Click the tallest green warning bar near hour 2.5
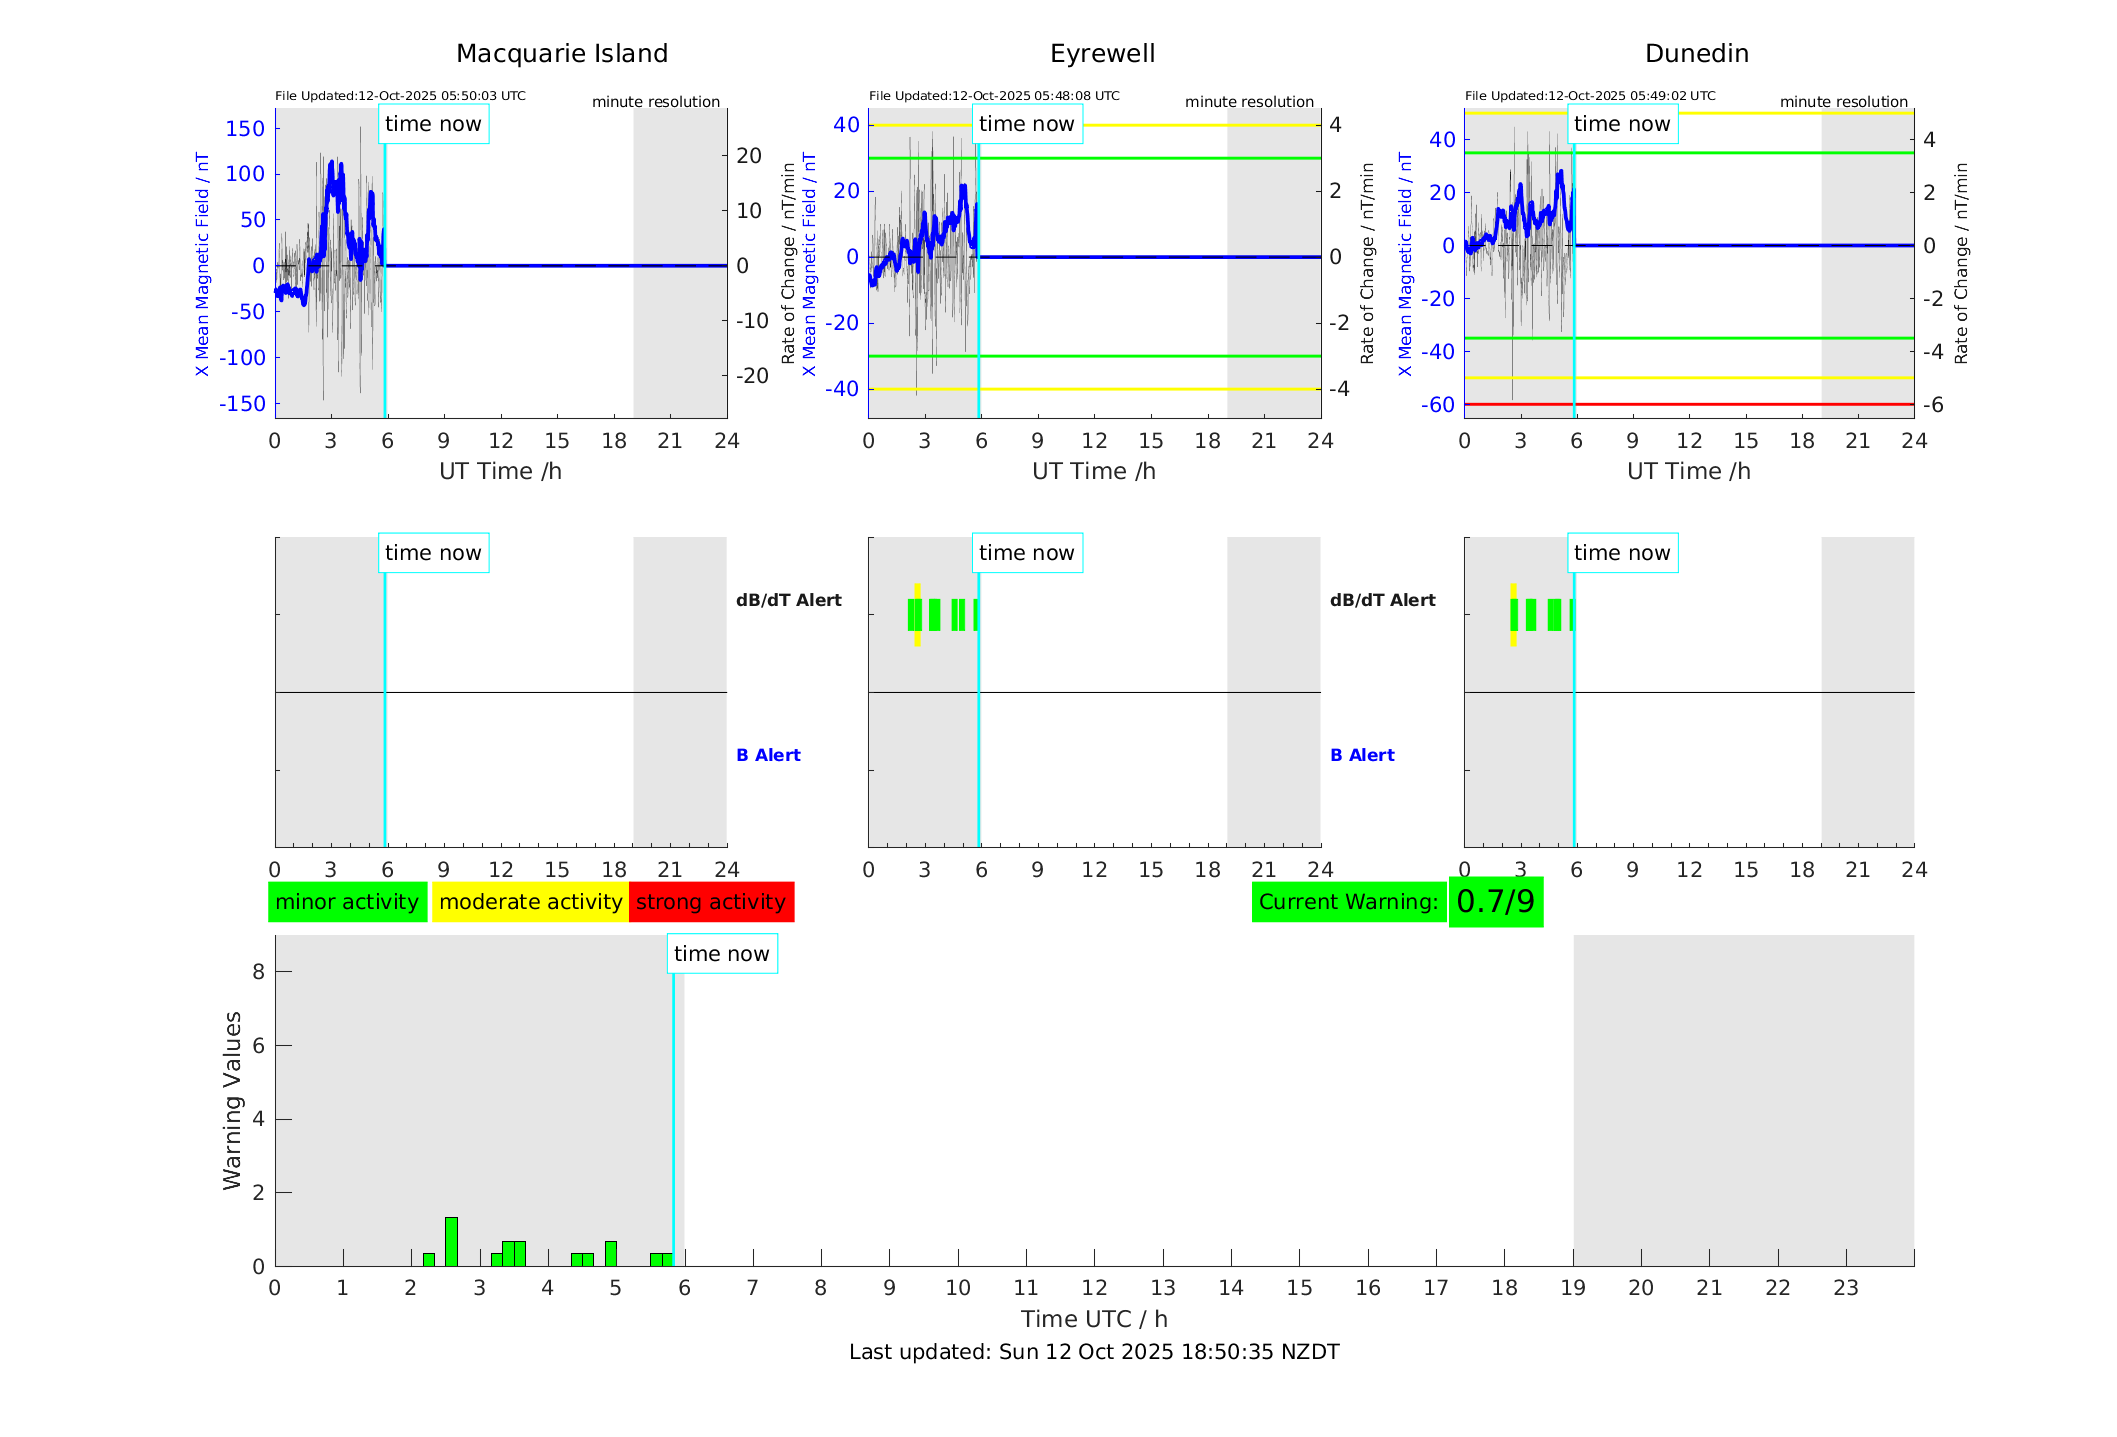The width and height of the screenshot is (2117, 1437). coord(451,1241)
